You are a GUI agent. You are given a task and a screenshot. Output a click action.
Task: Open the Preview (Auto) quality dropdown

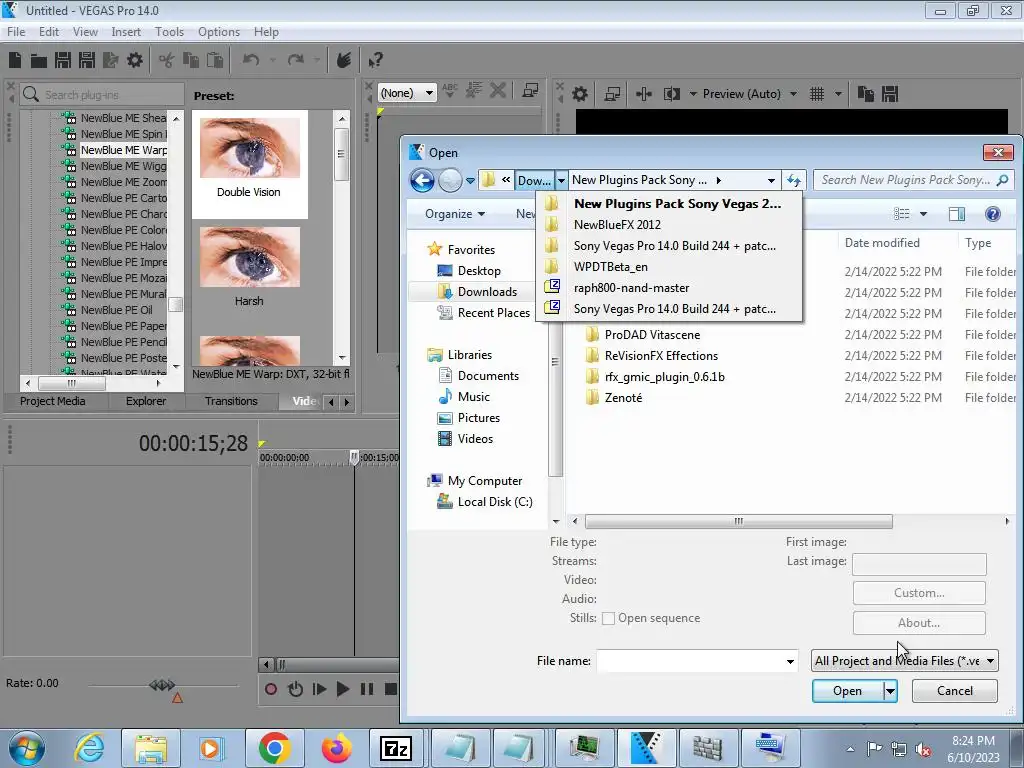(793, 94)
